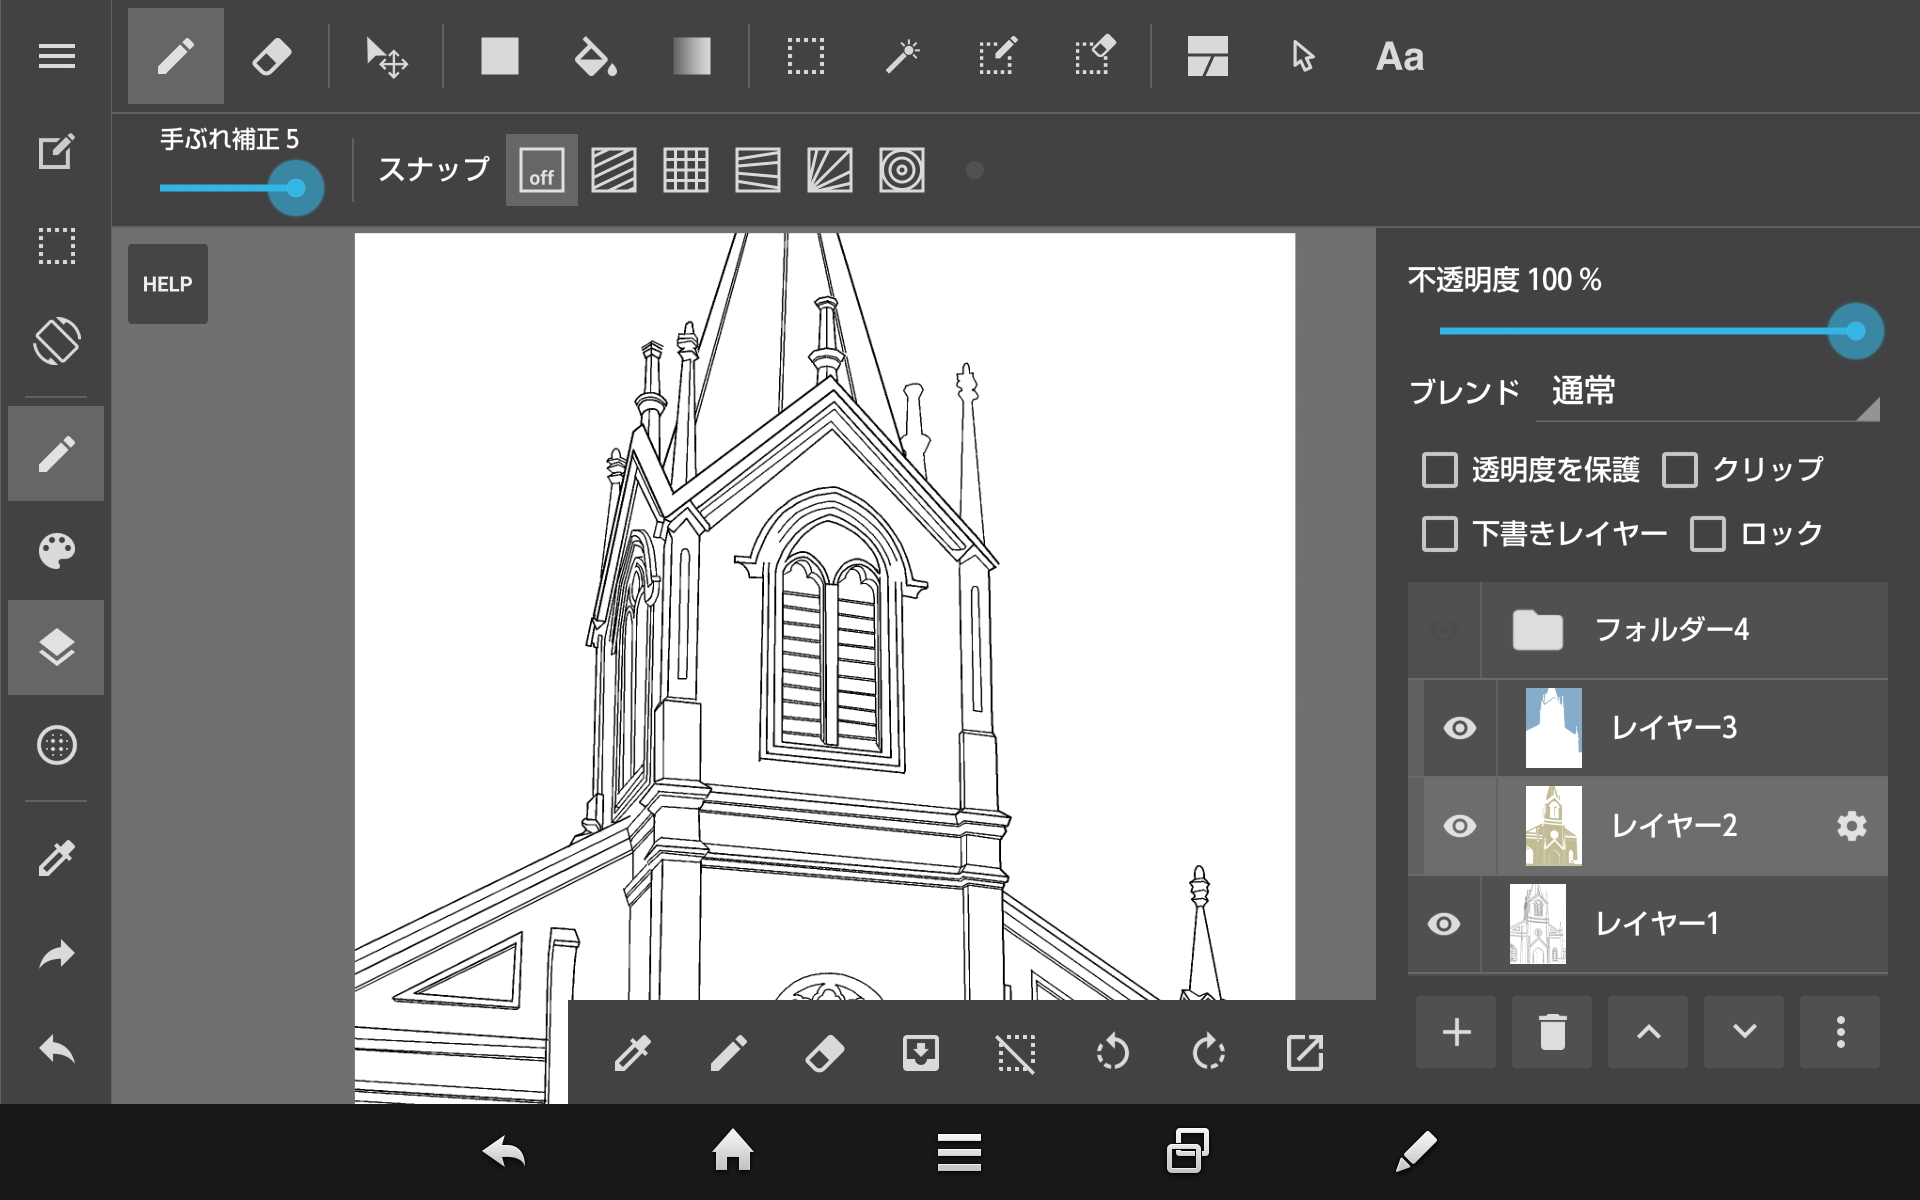Open the ブレンド mode dropdown

click(x=1708, y=392)
